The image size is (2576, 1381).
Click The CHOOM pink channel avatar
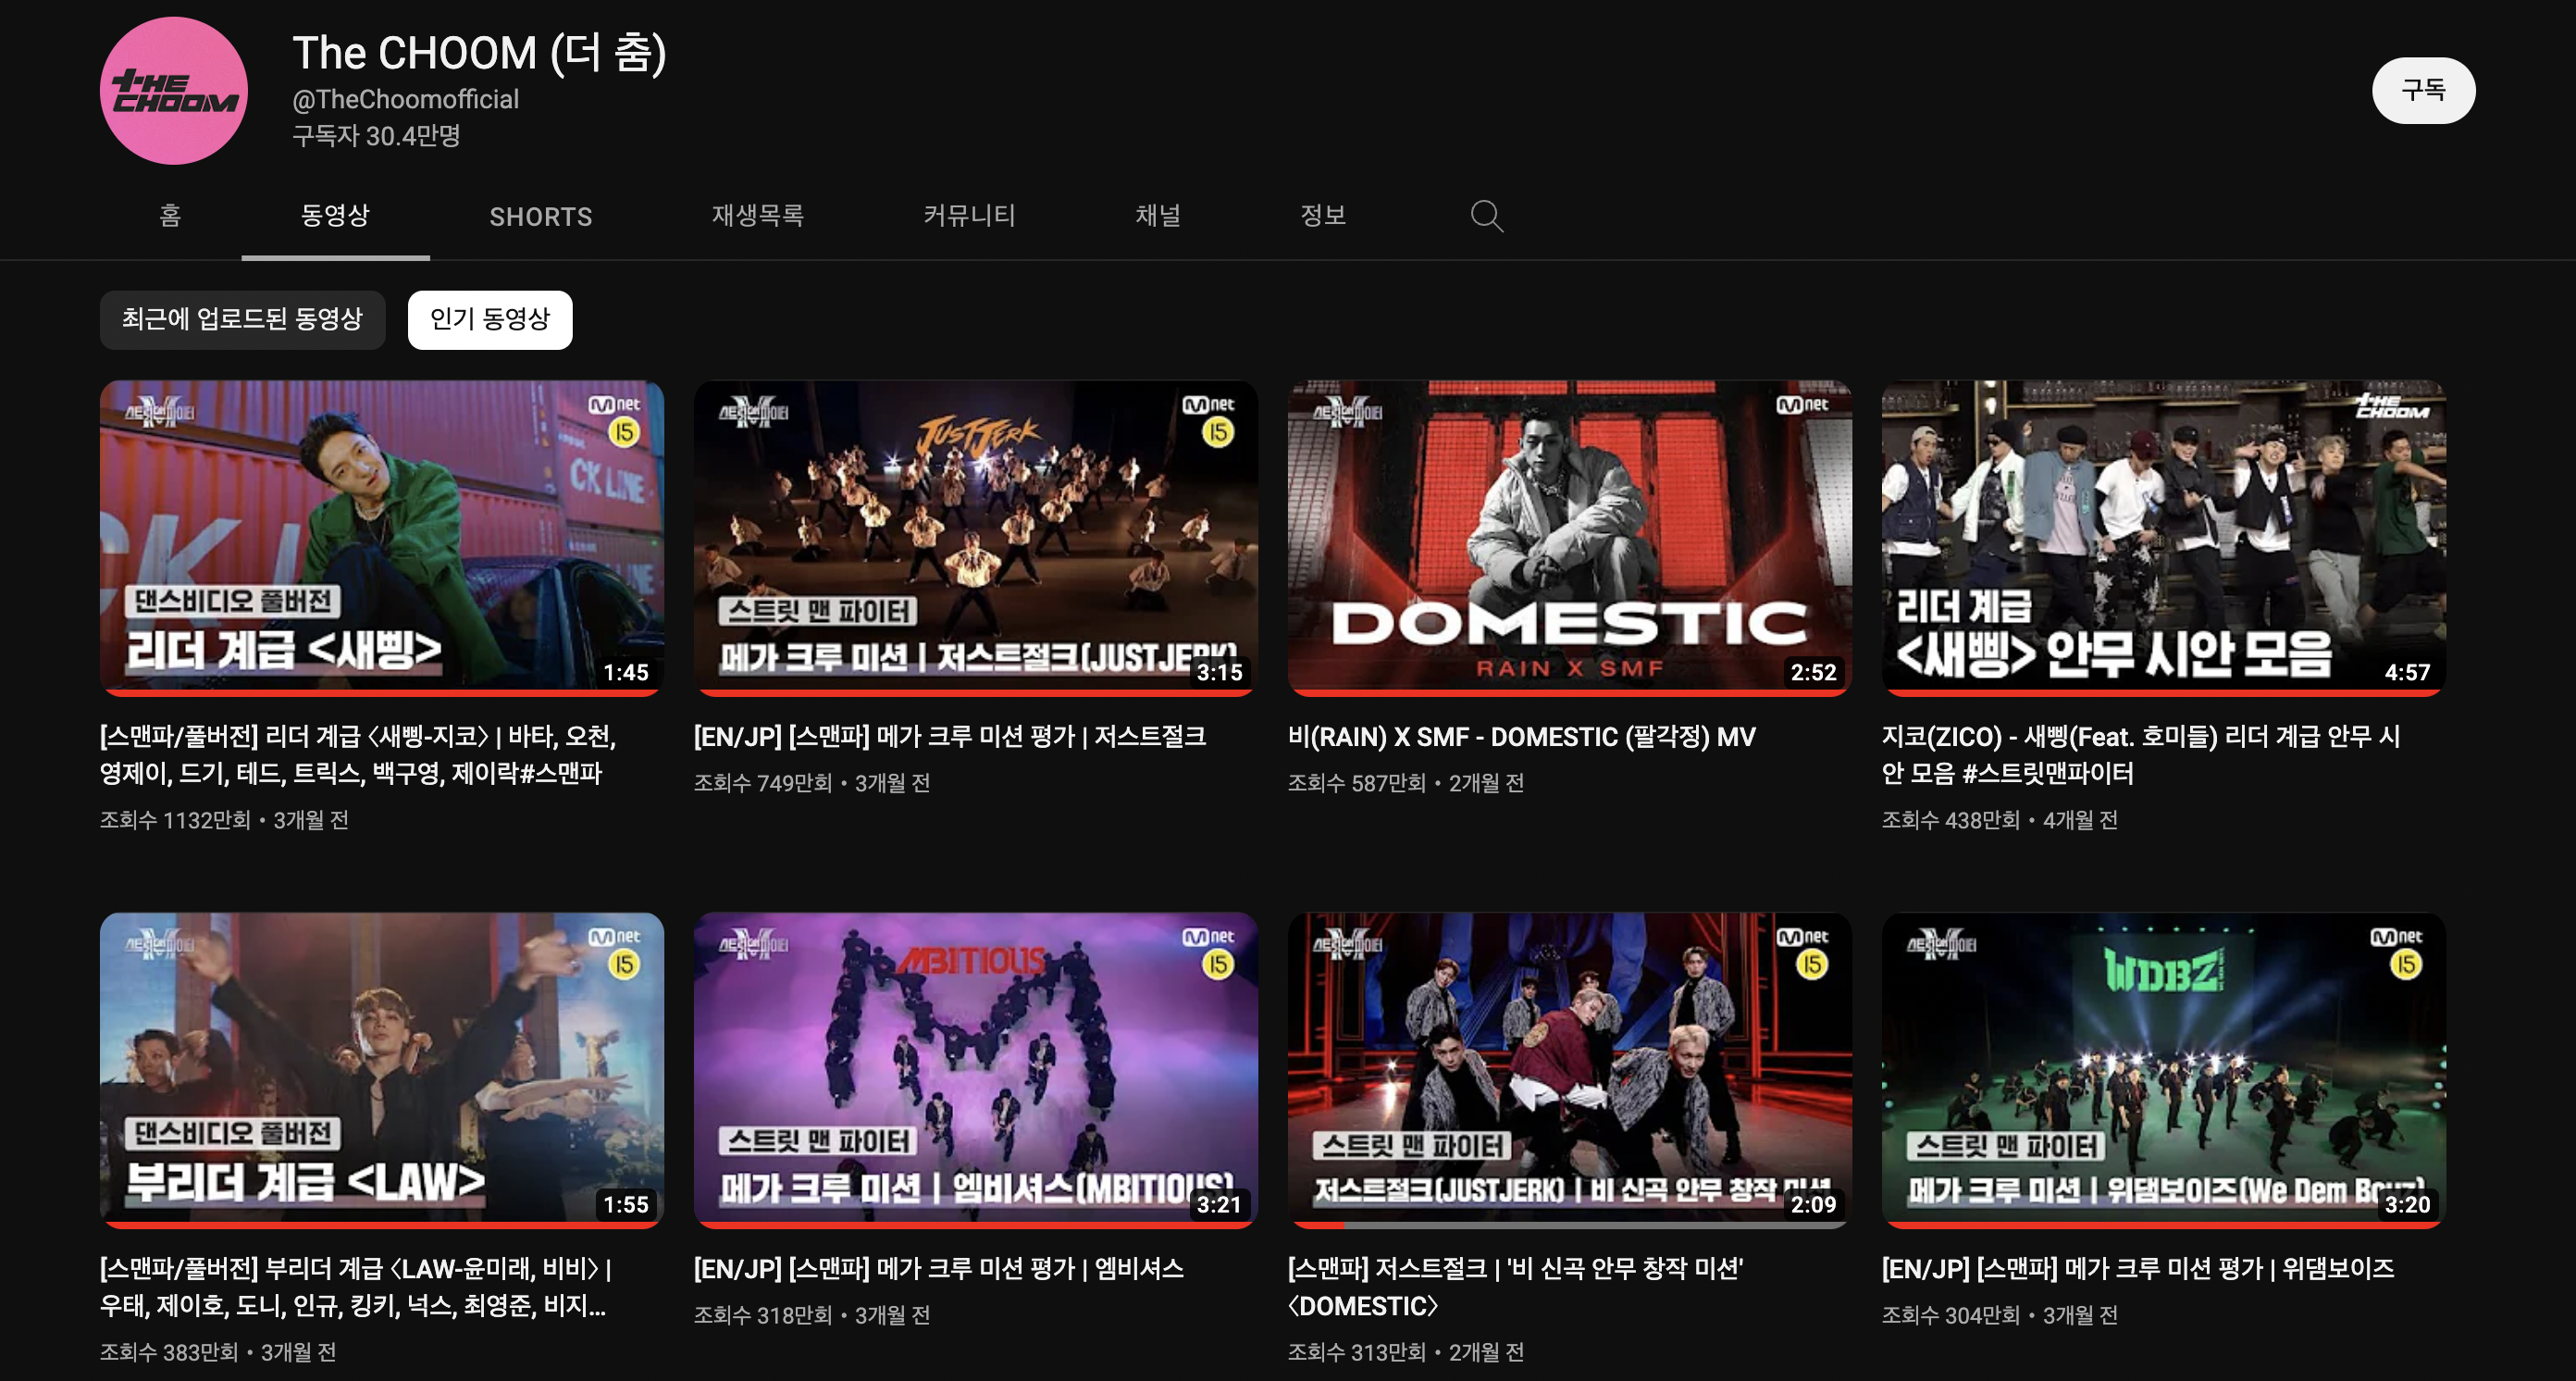174,91
